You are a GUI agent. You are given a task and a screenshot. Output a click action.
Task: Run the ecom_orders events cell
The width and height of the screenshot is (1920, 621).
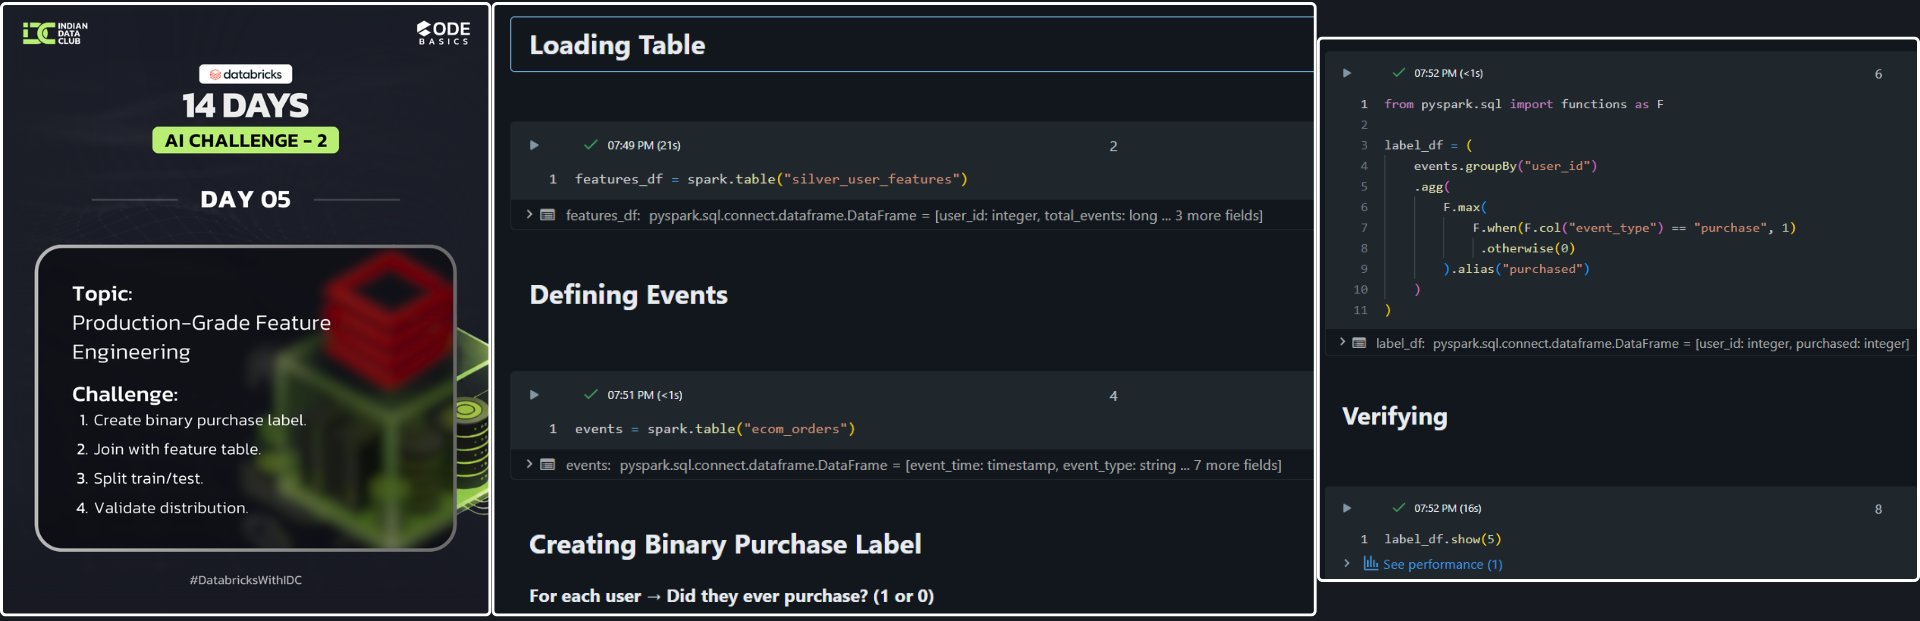click(534, 395)
